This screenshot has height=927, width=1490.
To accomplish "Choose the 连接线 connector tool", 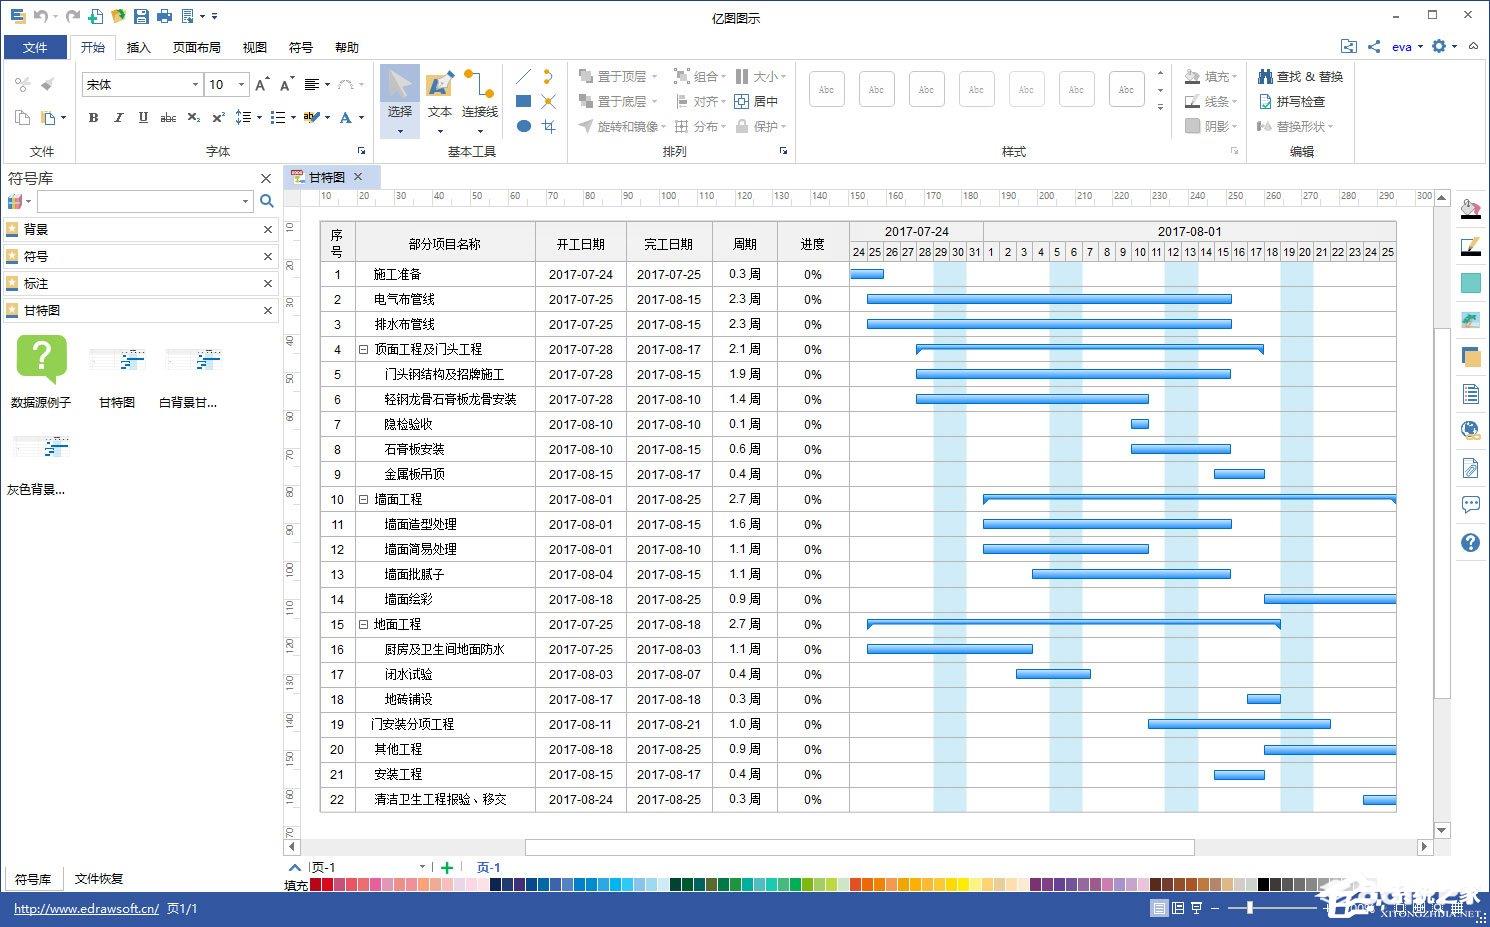I will [480, 100].
